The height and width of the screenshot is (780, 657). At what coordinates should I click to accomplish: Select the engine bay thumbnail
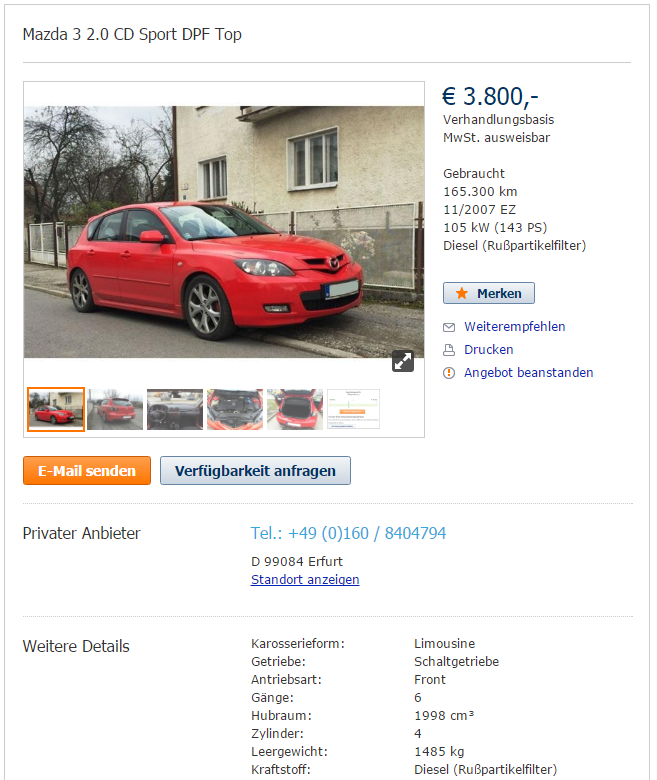[235, 409]
